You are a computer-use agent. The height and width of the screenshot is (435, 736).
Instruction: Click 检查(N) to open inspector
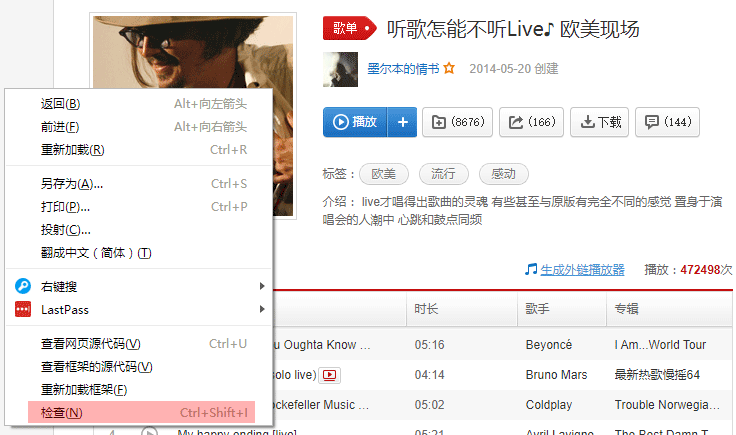141,412
